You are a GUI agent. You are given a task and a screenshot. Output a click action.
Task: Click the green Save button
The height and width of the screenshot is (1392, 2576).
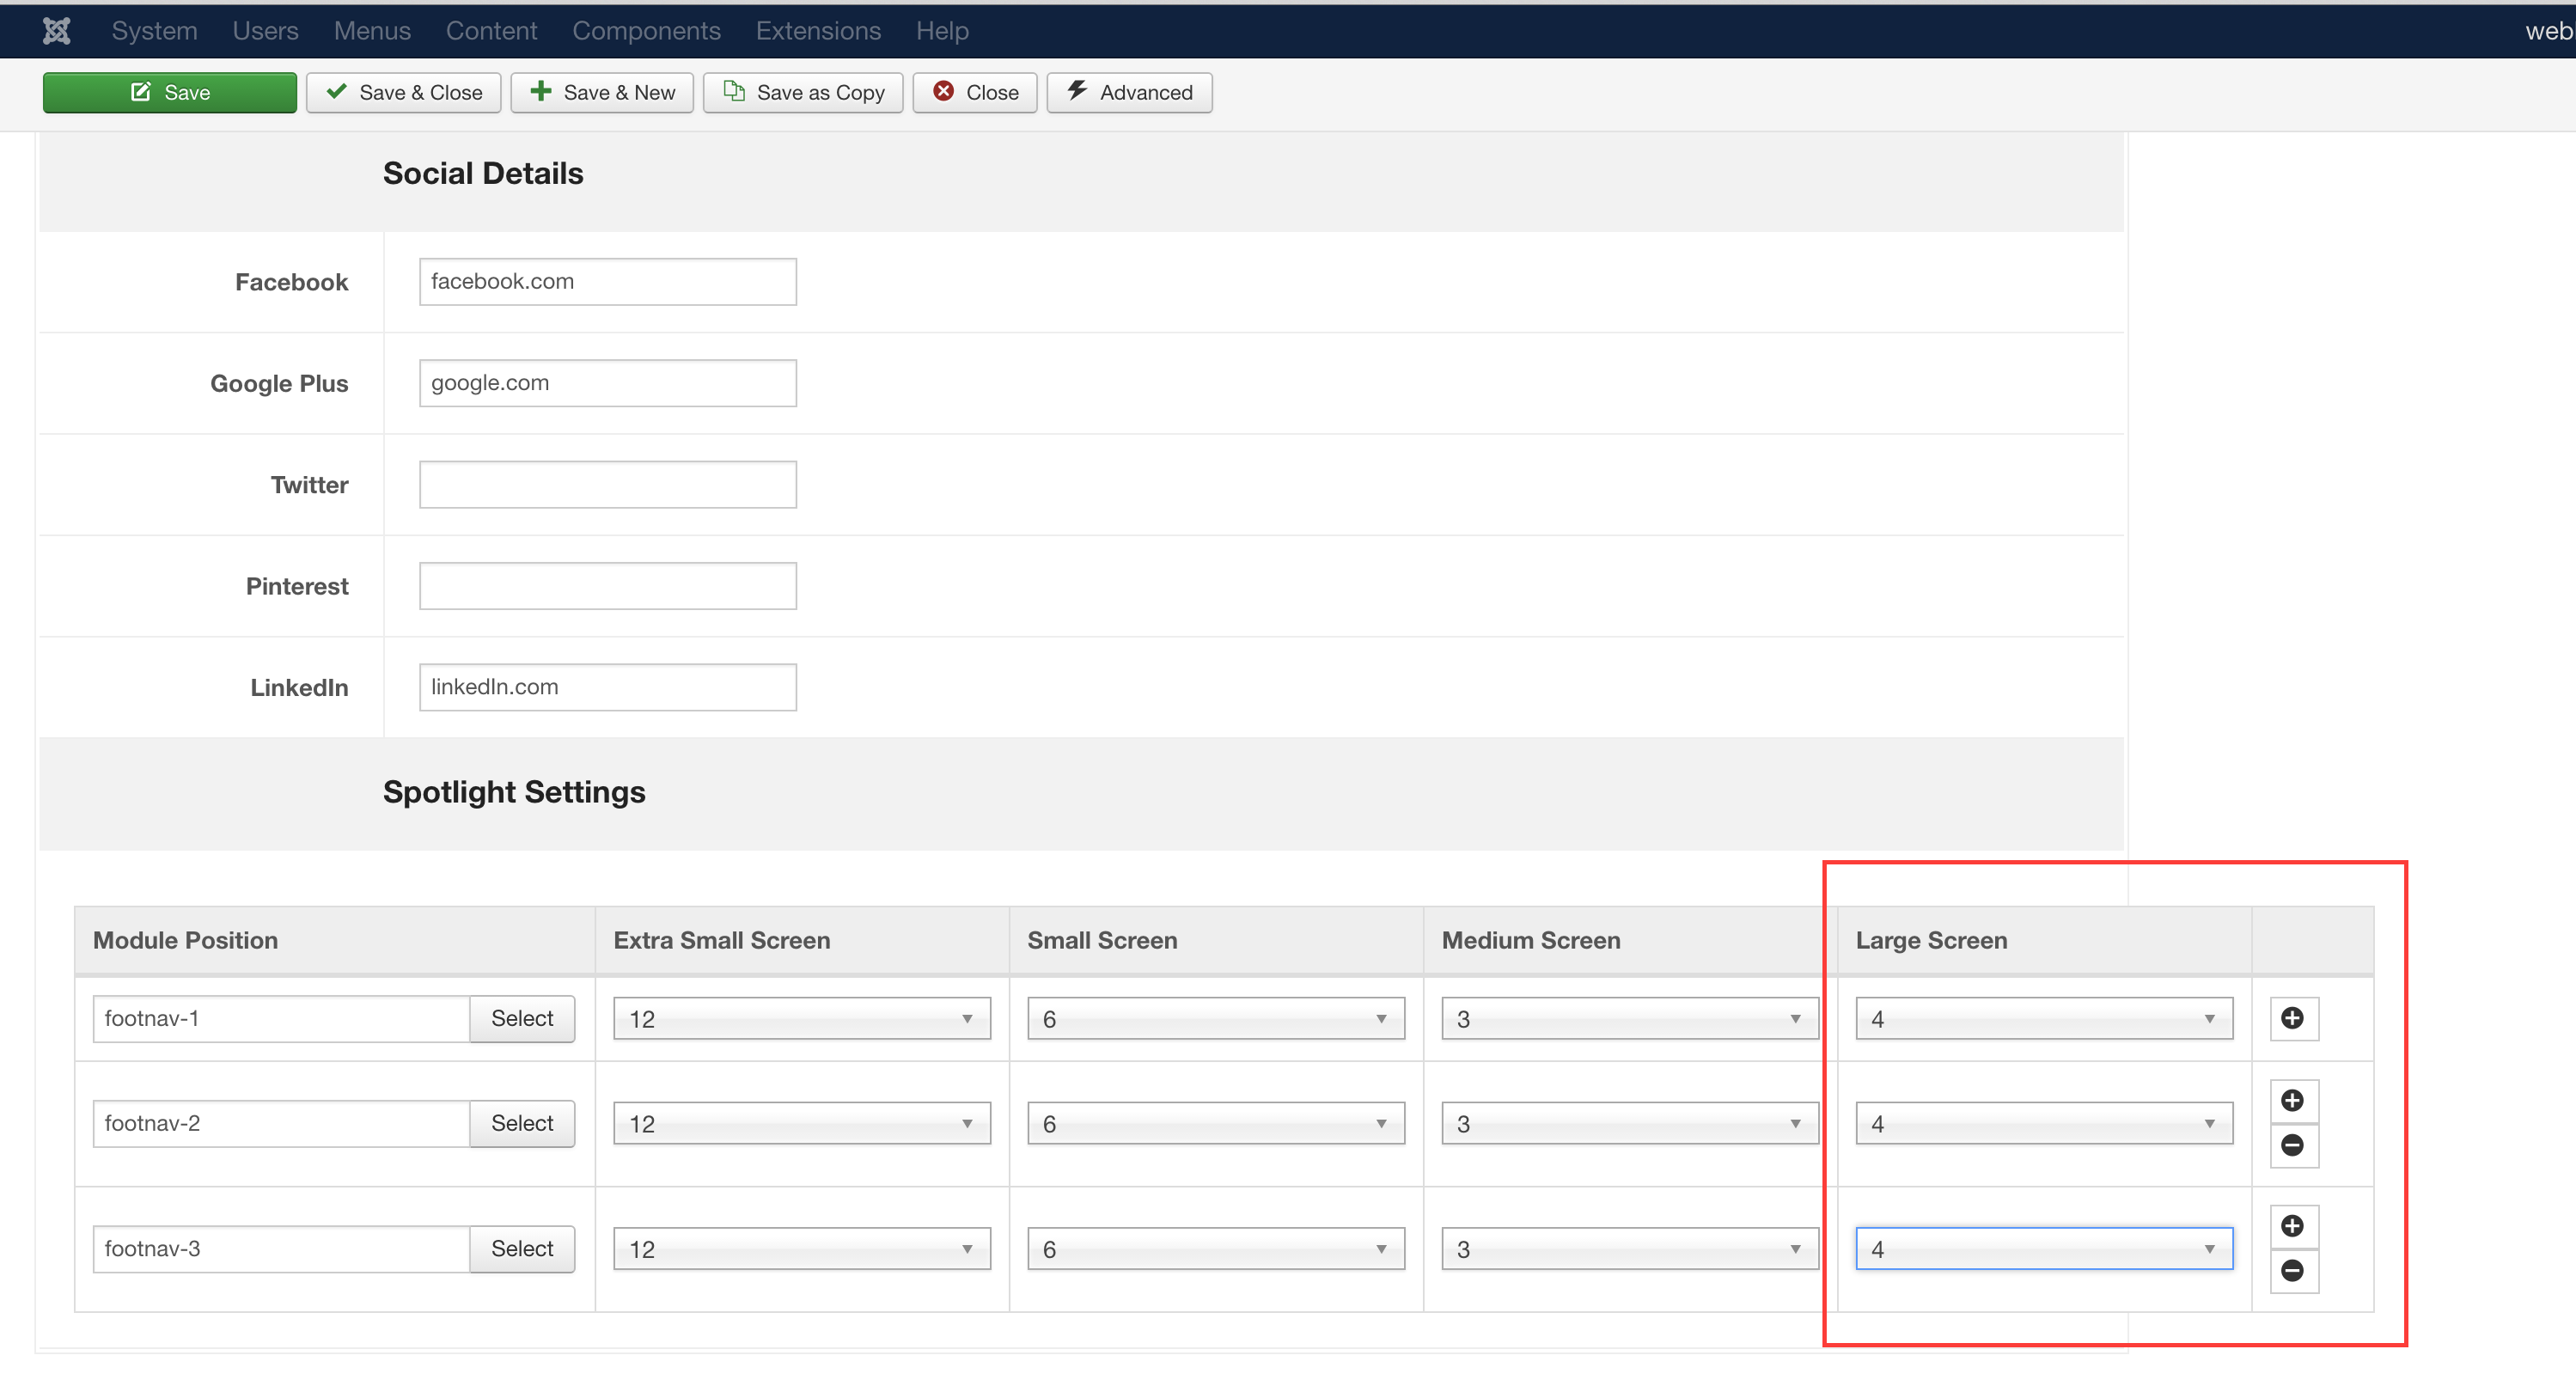coord(169,92)
